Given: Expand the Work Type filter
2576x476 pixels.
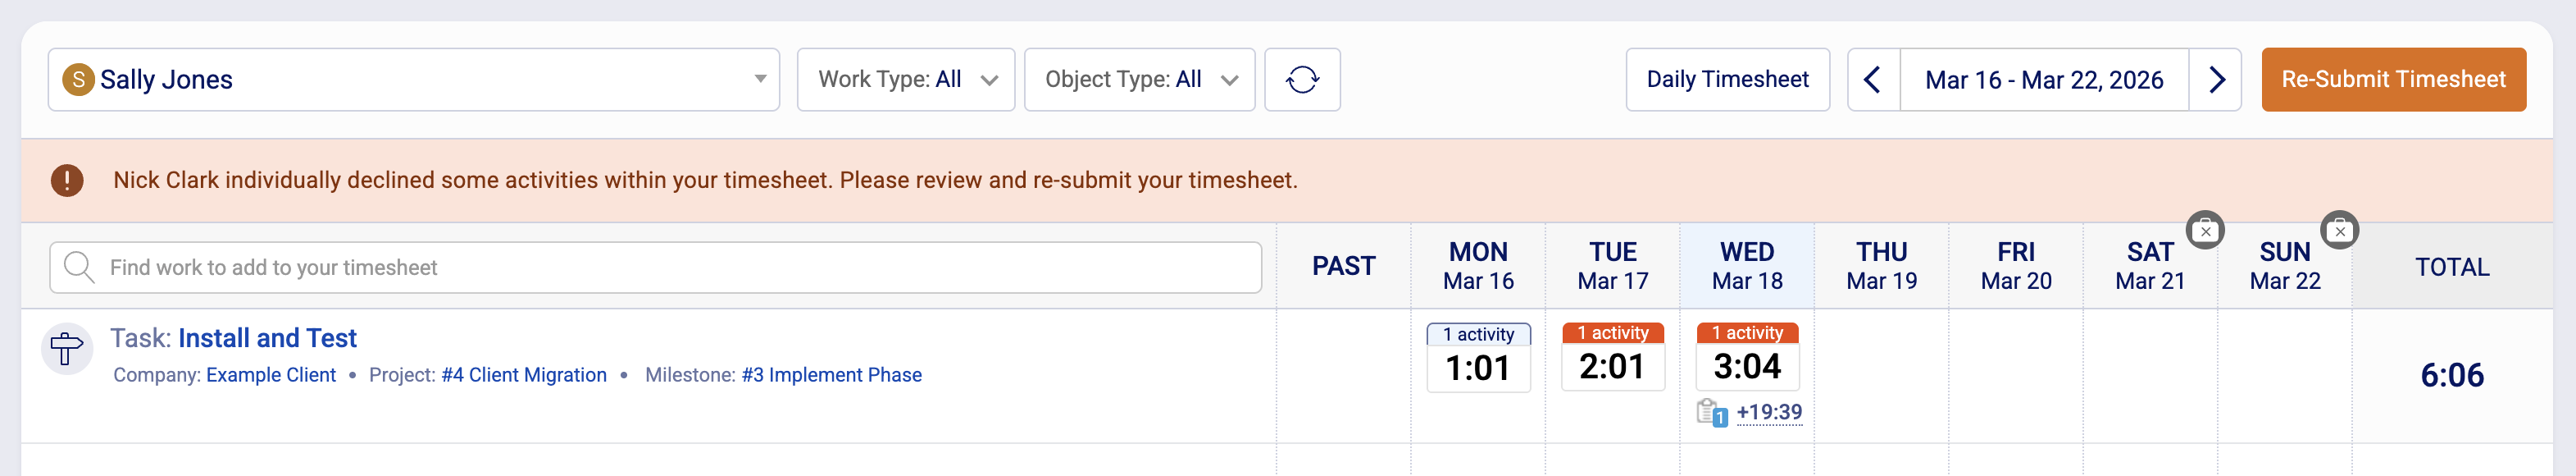Looking at the screenshot, I should (906, 80).
